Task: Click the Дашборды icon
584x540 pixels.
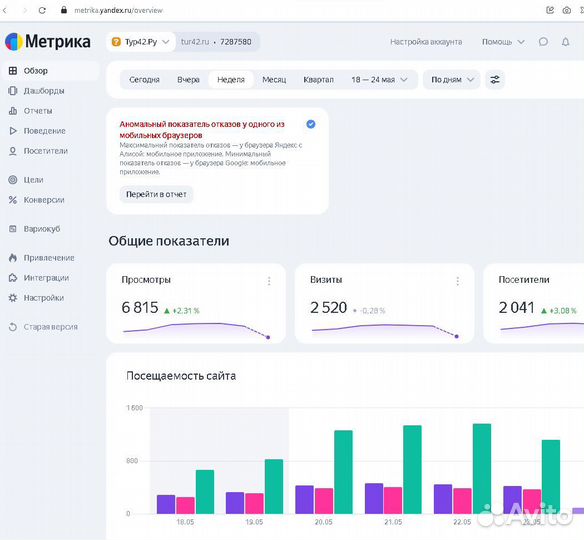Action: click(x=13, y=91)
